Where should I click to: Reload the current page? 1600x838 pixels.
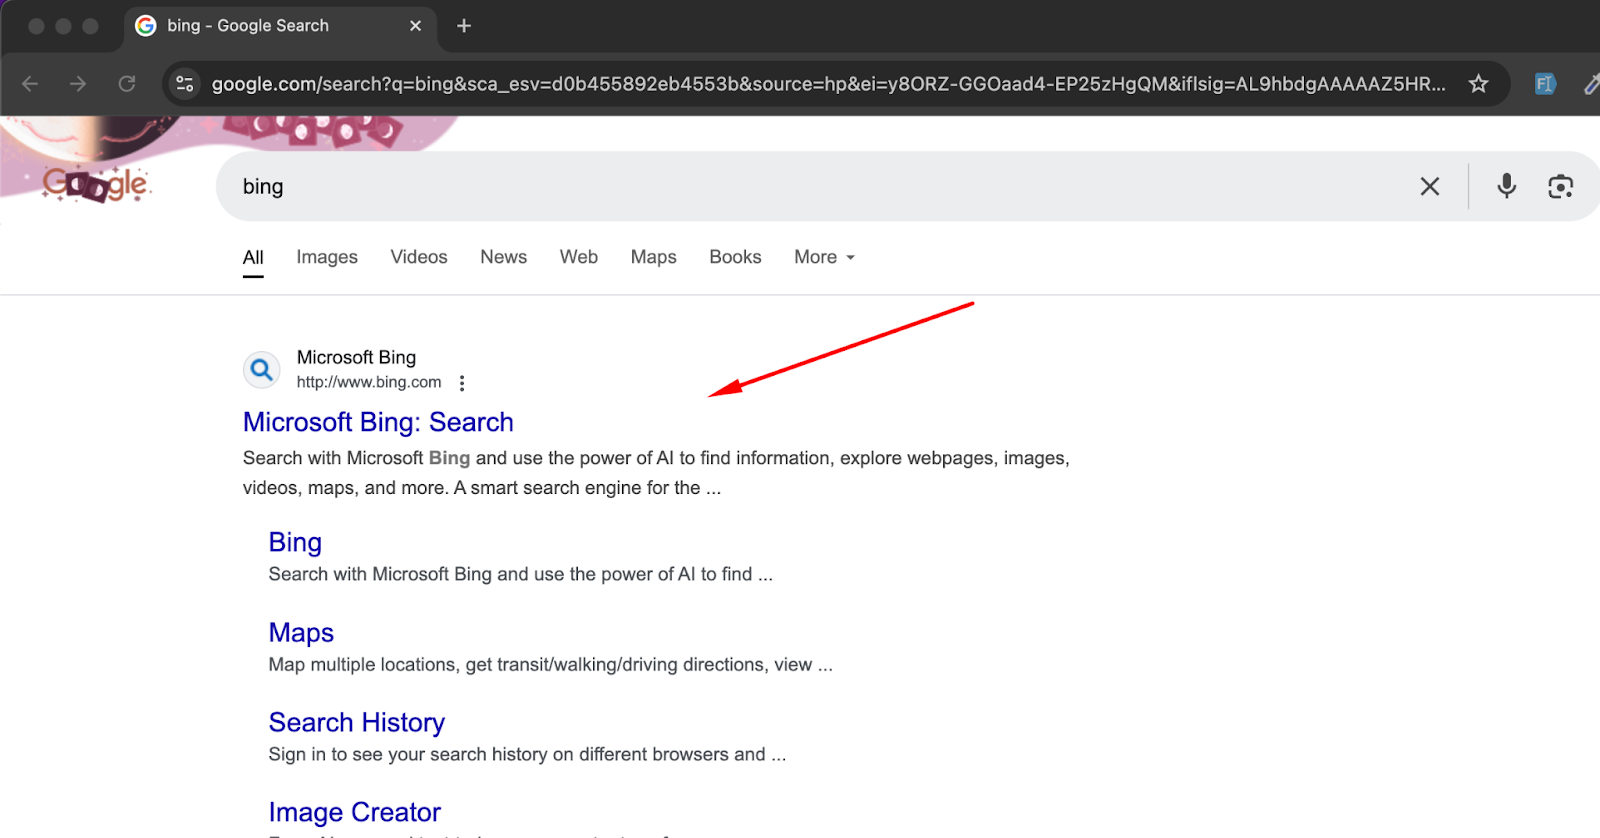[x=127, y=84]
